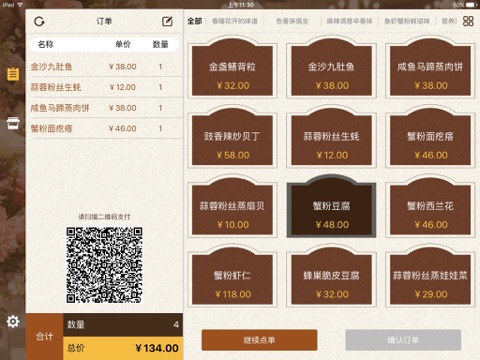Screen dimensions: 480x360
Task: Select the 全部 category tab
Action: (x=195, y=21)
